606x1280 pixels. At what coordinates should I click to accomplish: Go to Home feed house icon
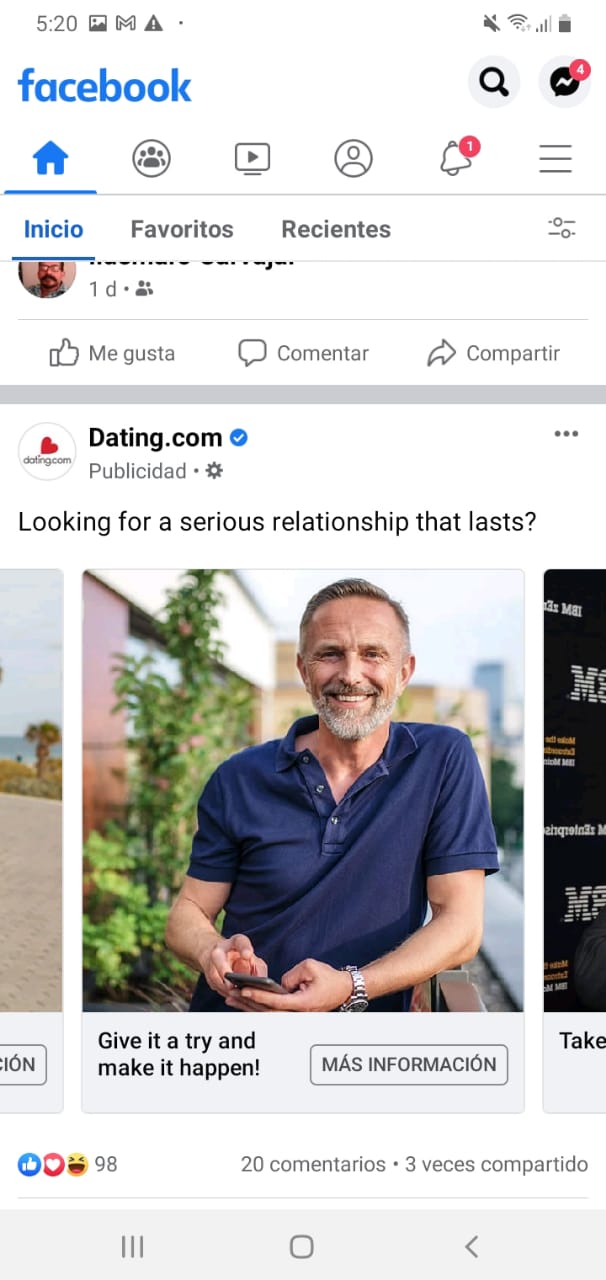coord(50,158)
